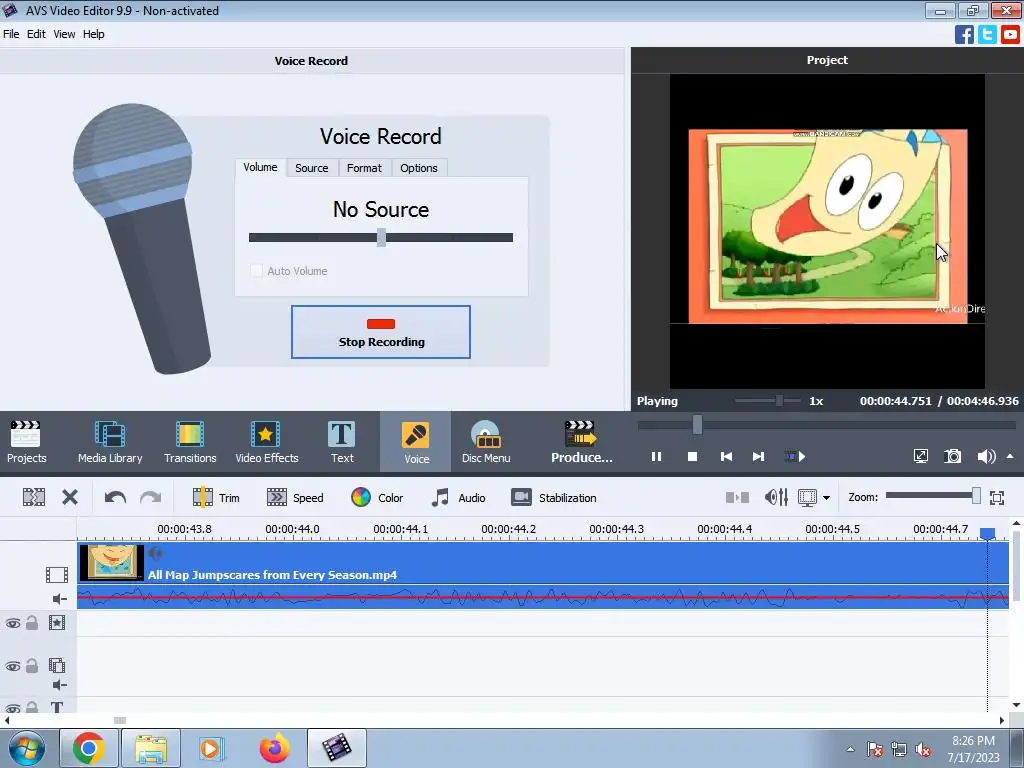Switch to the Source tab

point(312,168)
